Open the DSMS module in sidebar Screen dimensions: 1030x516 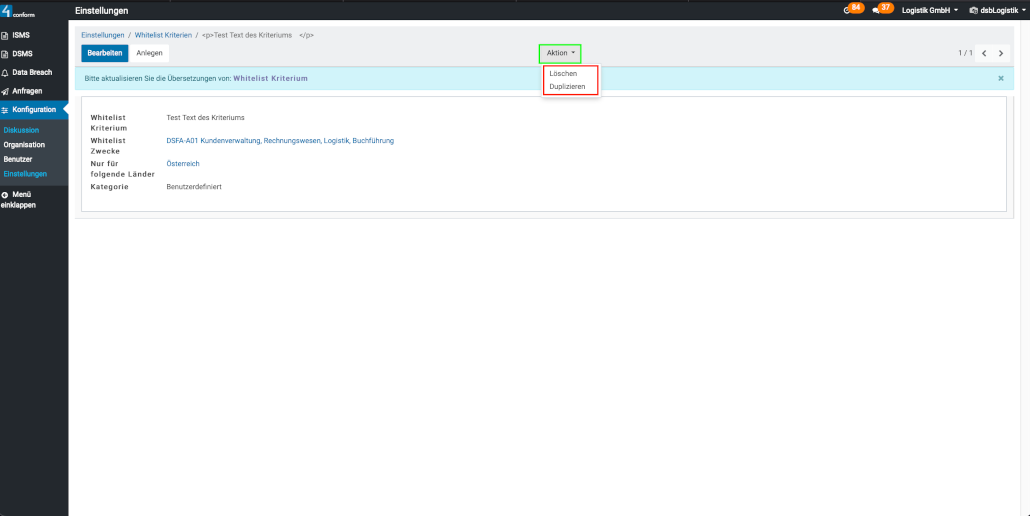[x=21, y=54]
